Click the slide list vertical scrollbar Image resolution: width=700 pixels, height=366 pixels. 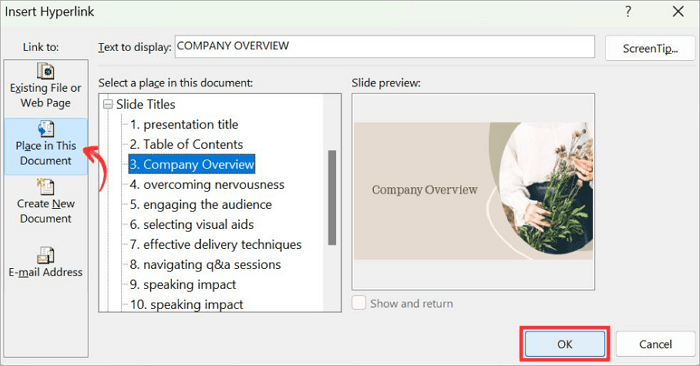point(332,198)
